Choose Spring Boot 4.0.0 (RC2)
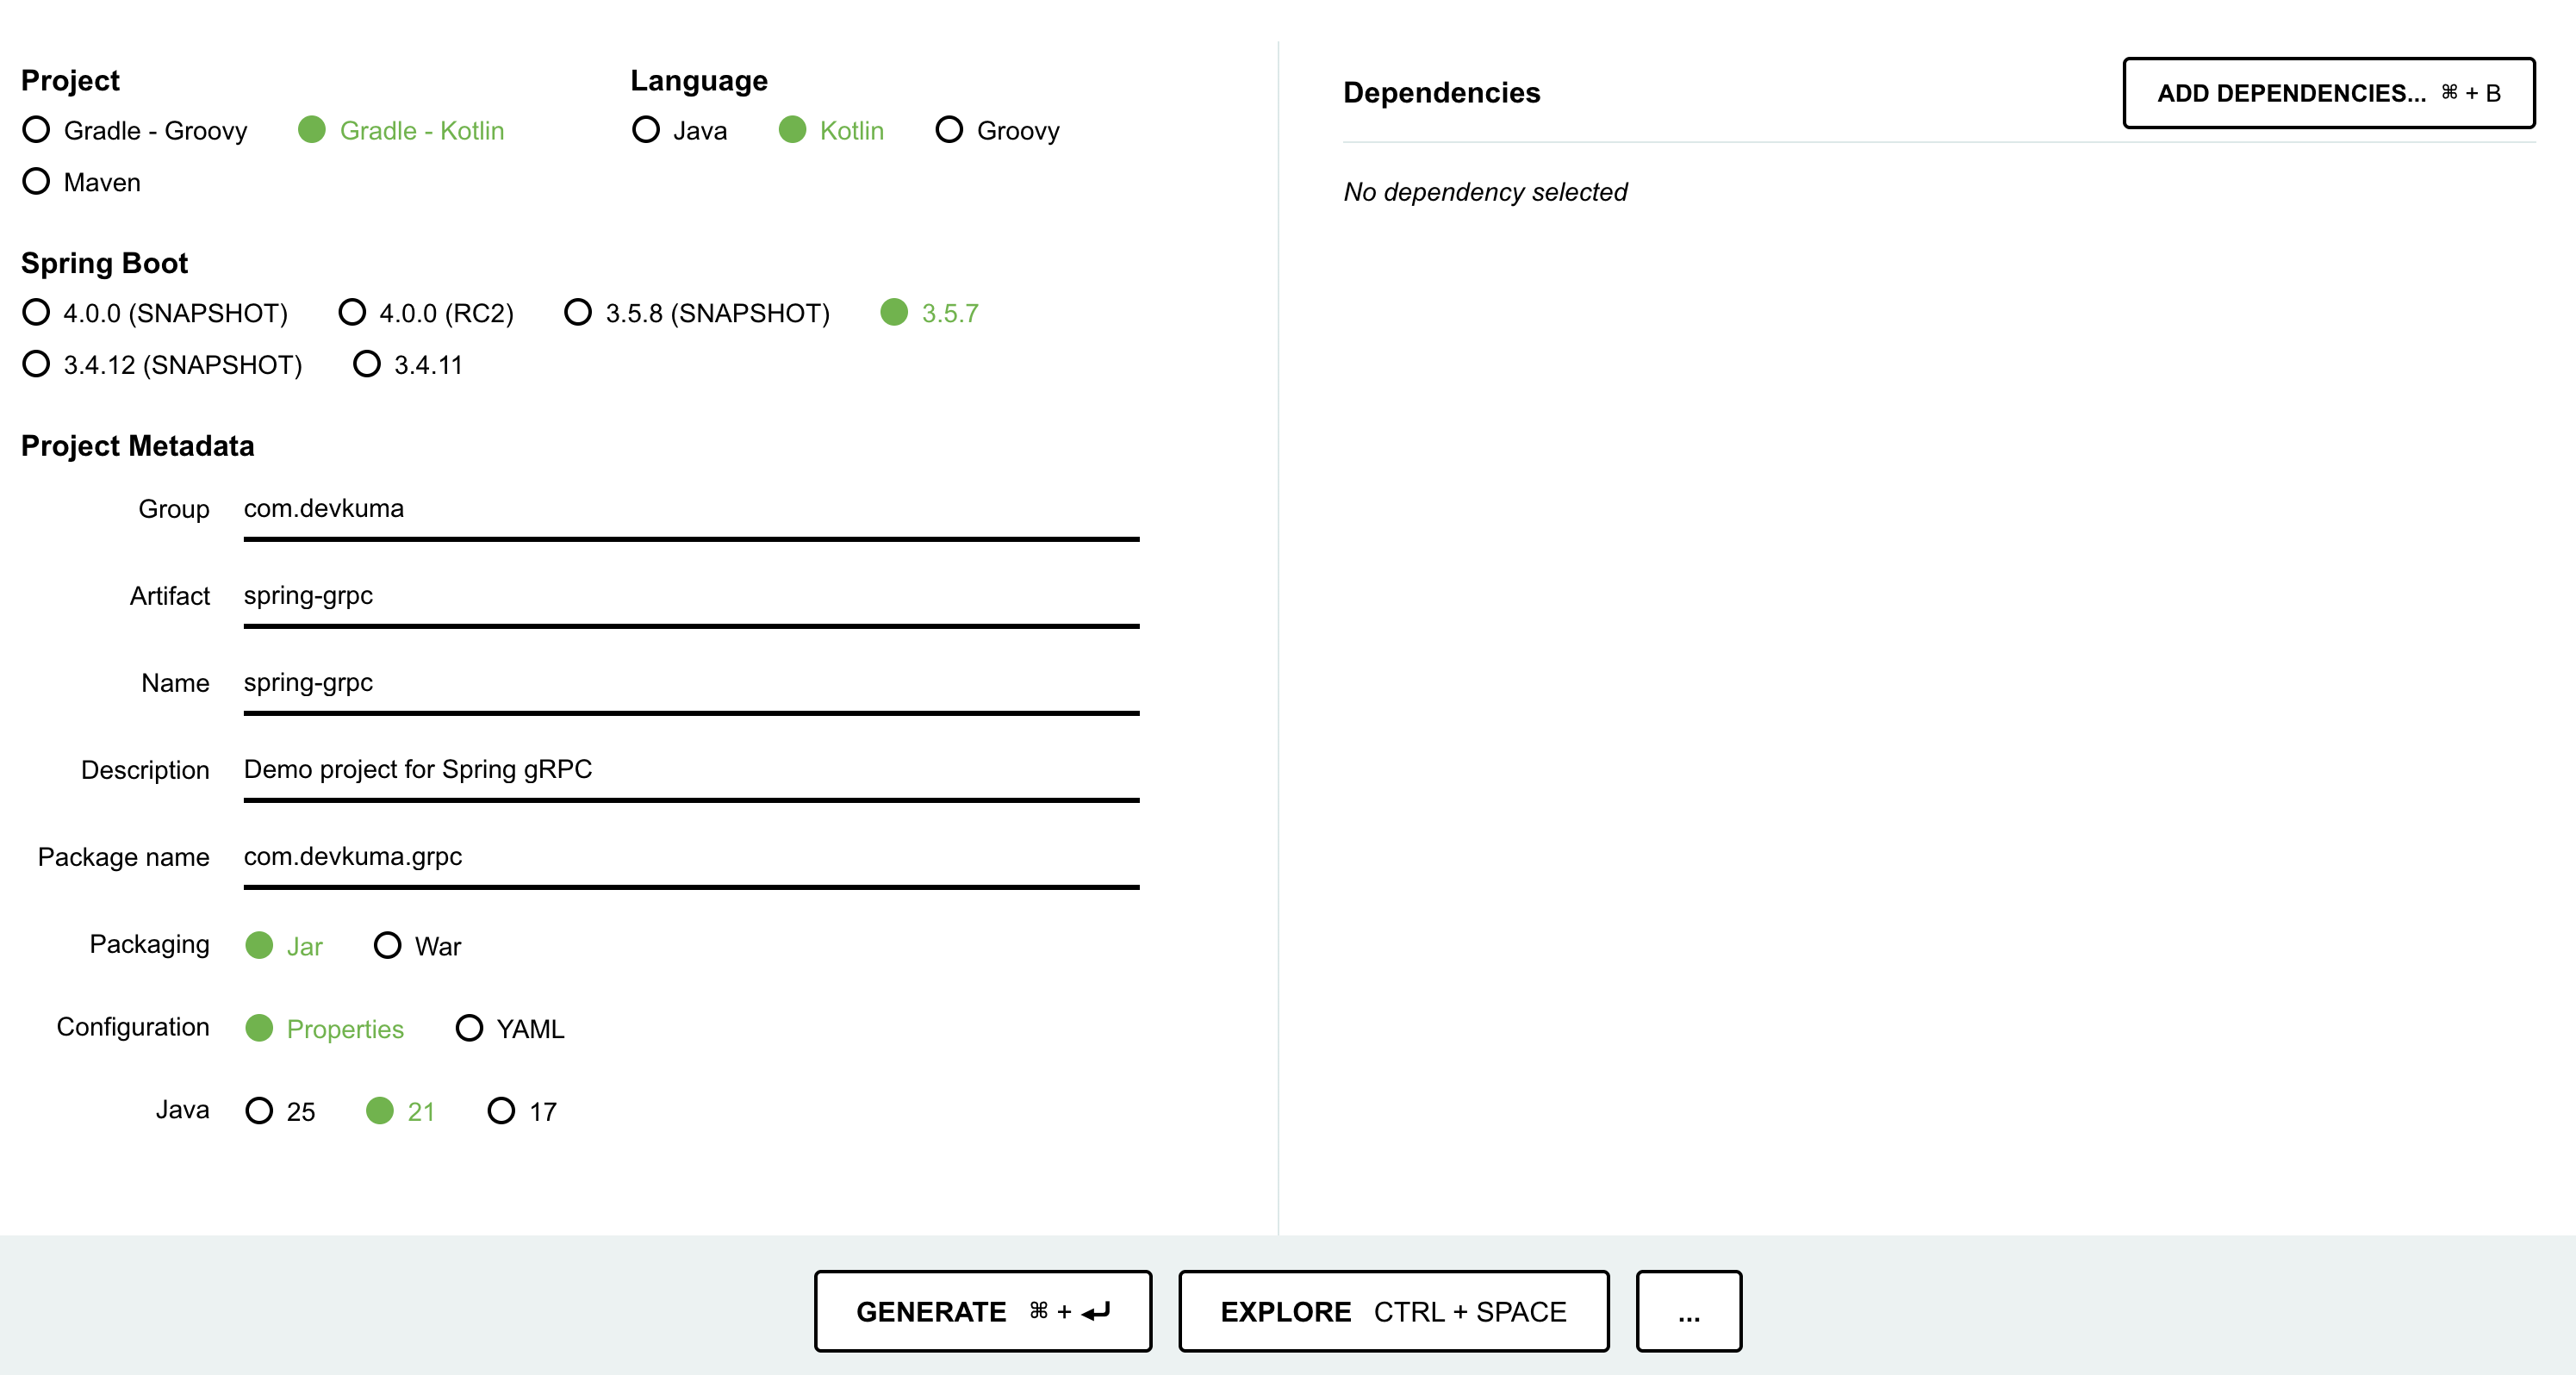This screenshot has height=1375, width=2576. point(352,313)
